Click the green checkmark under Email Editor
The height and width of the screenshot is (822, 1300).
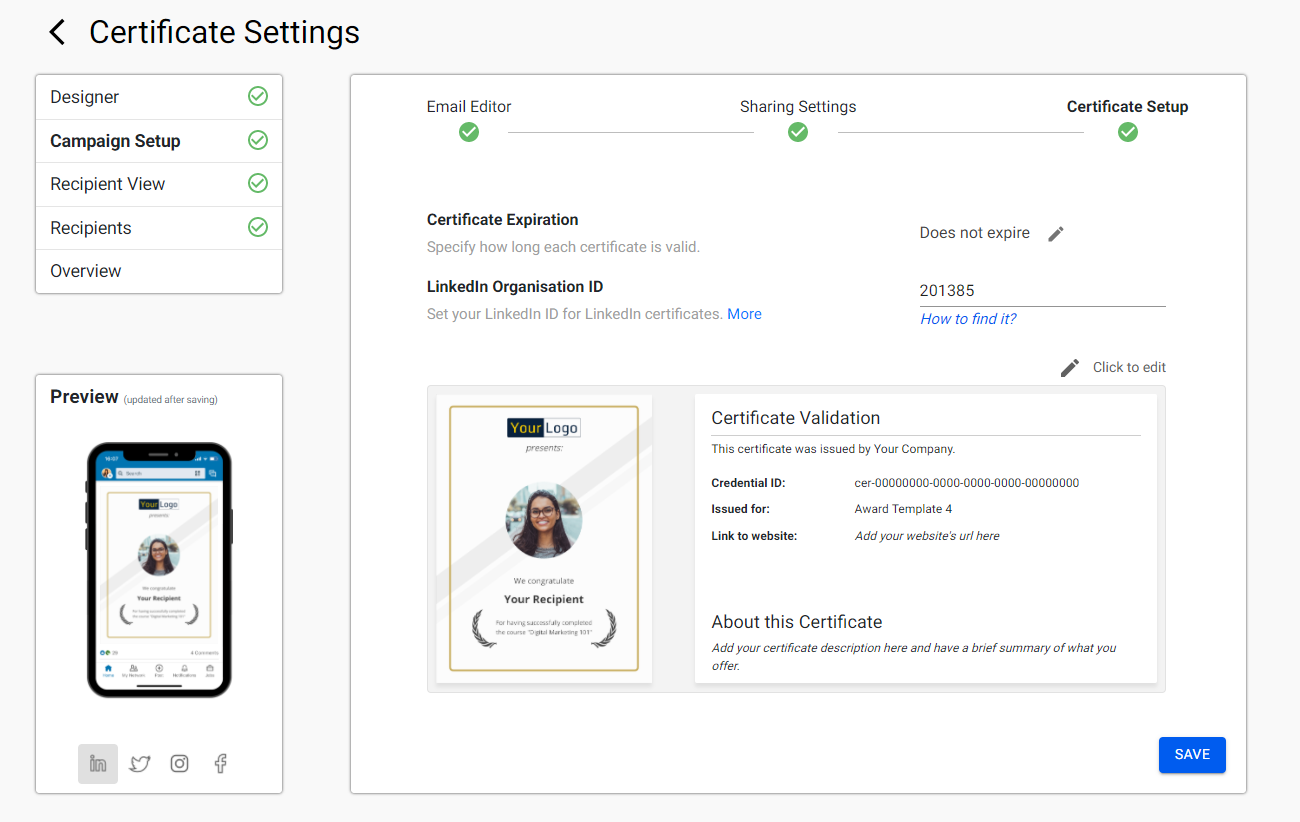click(468, 131)
